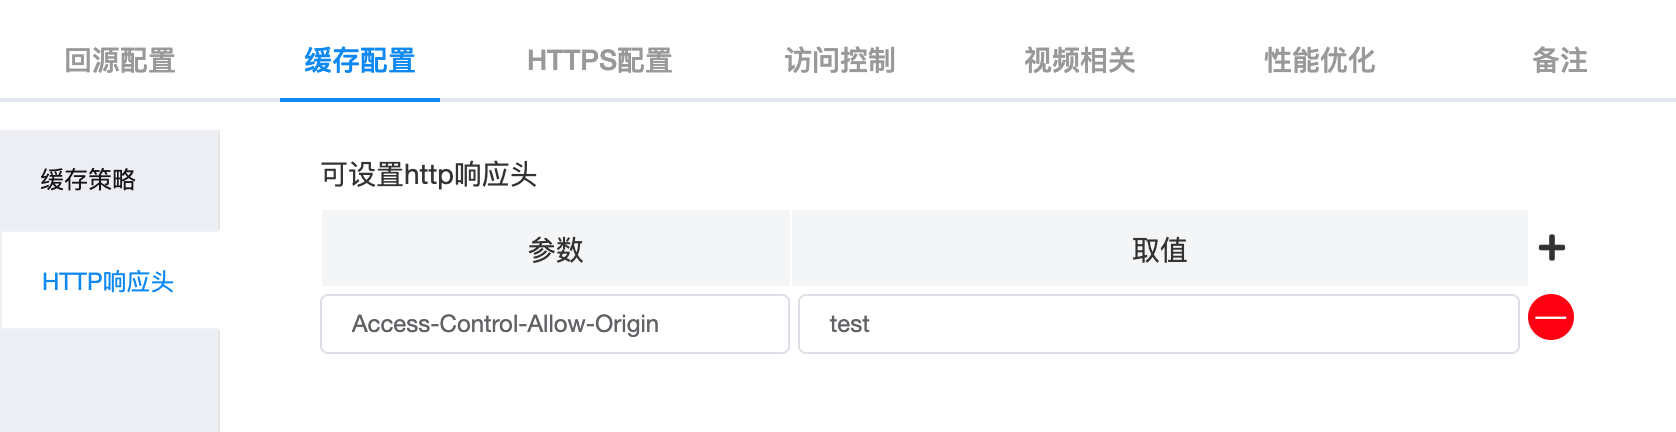
Task: Click the Access-Control-Allow-Origin parameter field
Action: pyautogui.click(x=555, y=324)
